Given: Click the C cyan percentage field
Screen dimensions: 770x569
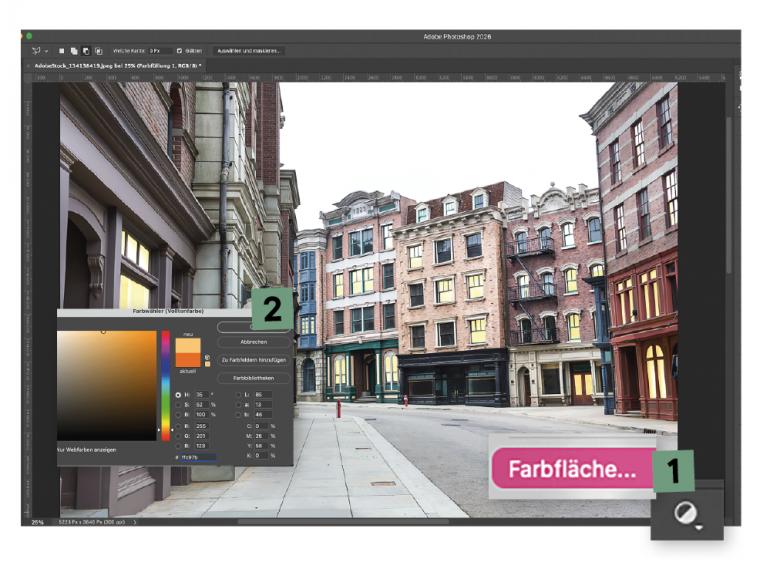Looking at the screenshot, I should pos(261,426).
